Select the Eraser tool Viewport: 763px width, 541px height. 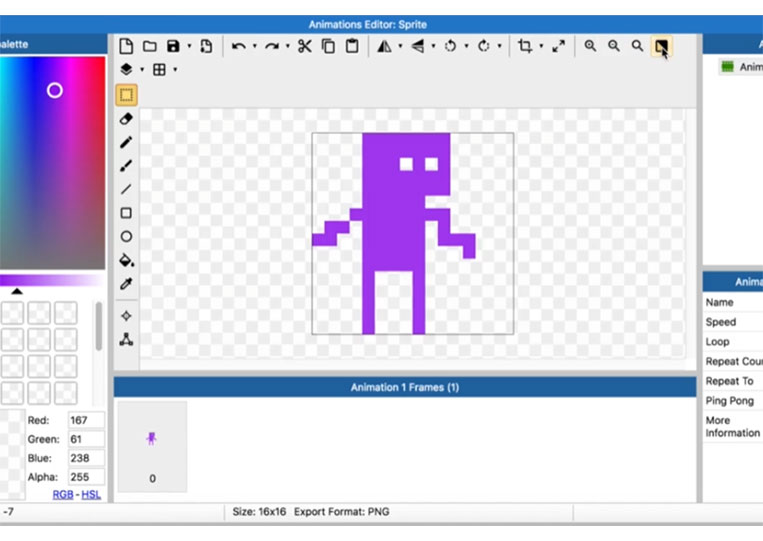(x=126, y=119)
